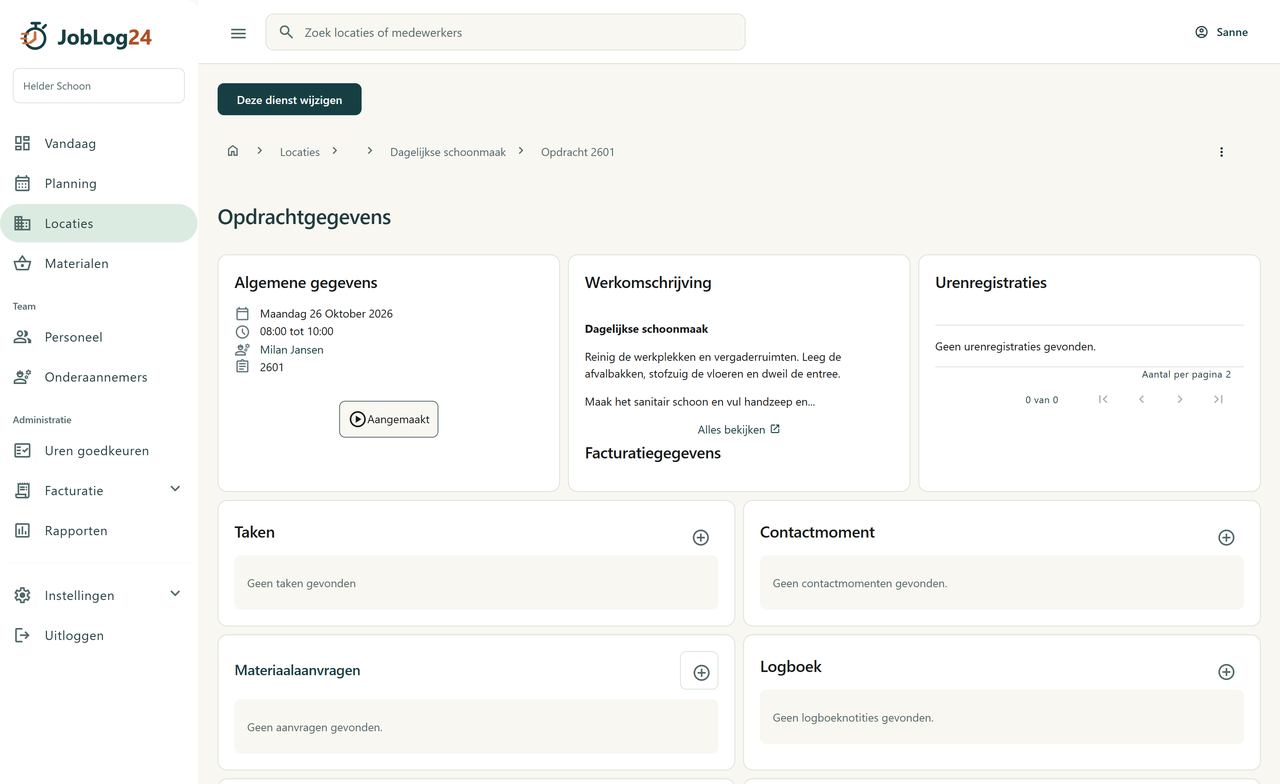Go to first page of Urenregistraties
Viewport: 1280px width, 784px height.
pyautogui.click(x=1103, y=400)
